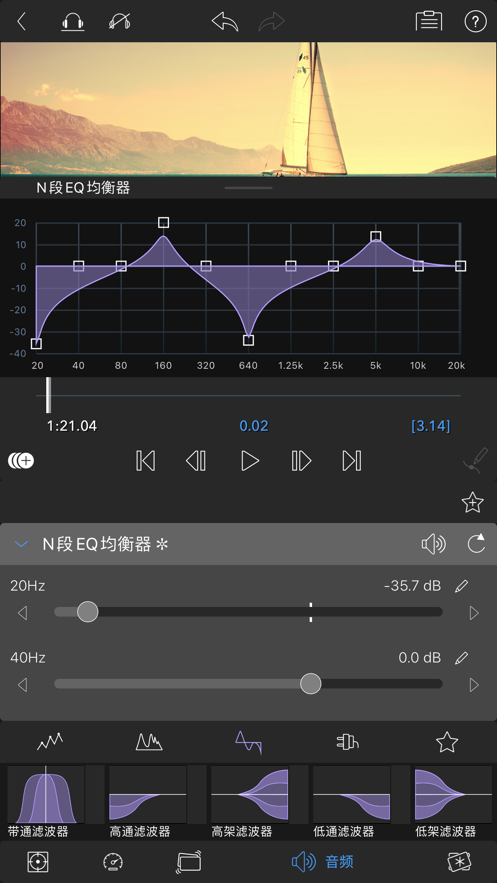Open the EQ filter curve category
497x883 pixels.
248,742
